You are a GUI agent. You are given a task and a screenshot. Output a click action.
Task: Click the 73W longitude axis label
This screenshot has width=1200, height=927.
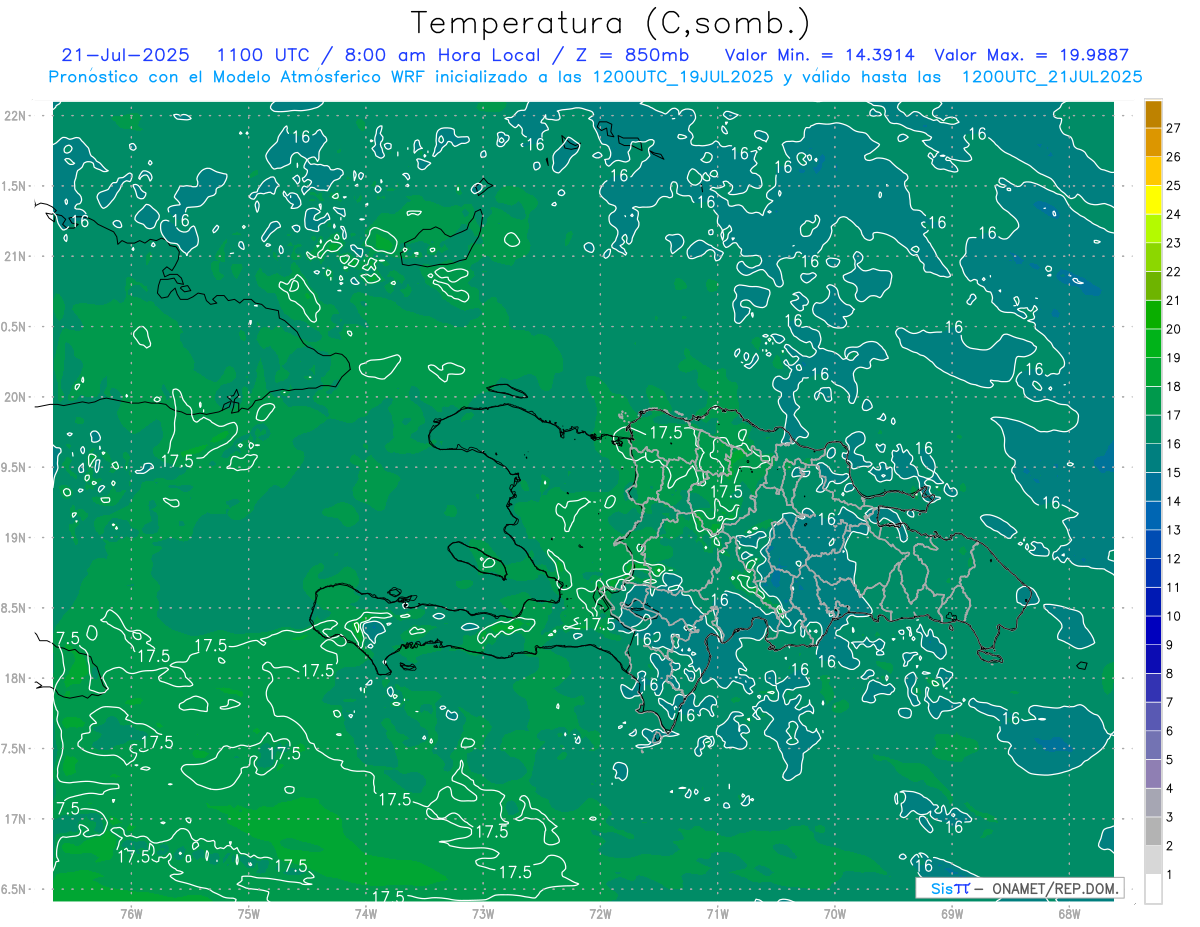click(483, 914)
